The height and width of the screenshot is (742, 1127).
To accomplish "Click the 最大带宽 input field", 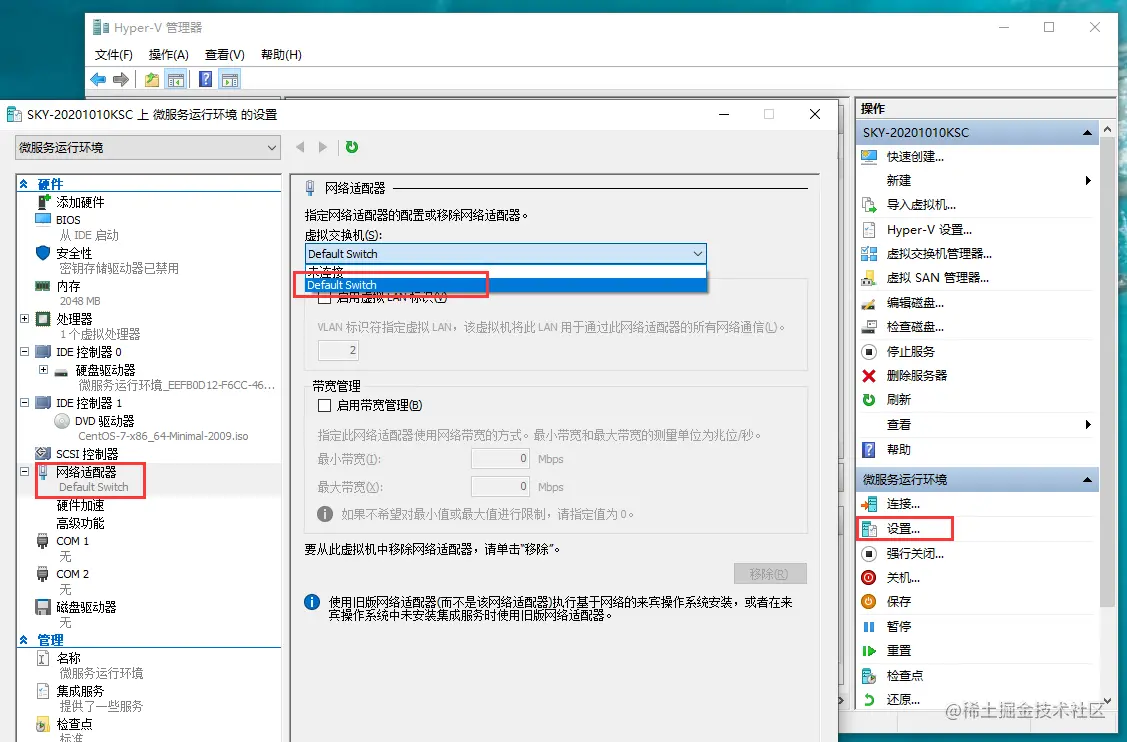I will click(x=500, y=487).
